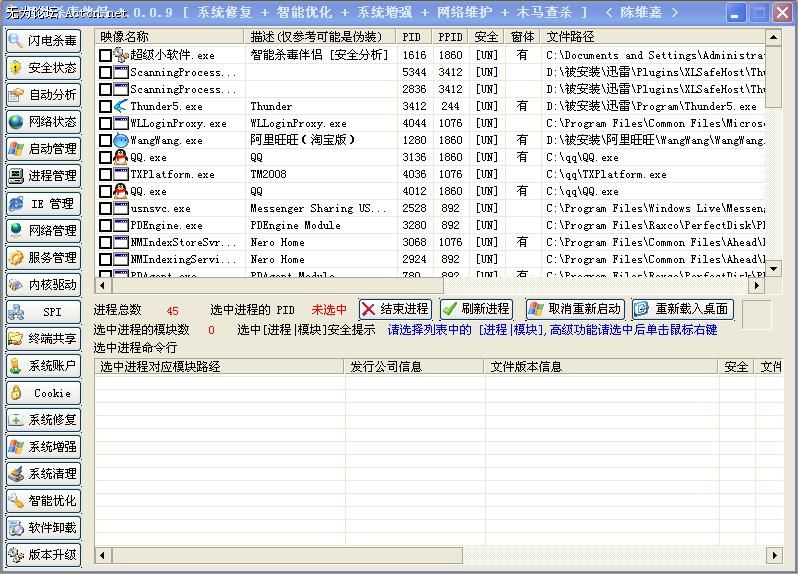Check the 超级小软件.exe process checkbox
Viewport: 798px width, 574px height.
pyautogui.click(x=105, y=55)
